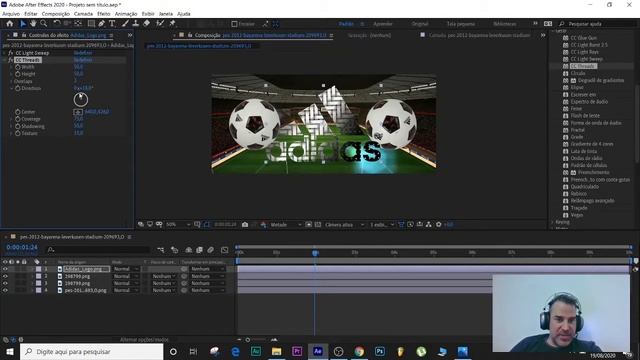Select the Puppet Pin tool
The width and height of the screenshot is (640, 360).
coord(172,24)
